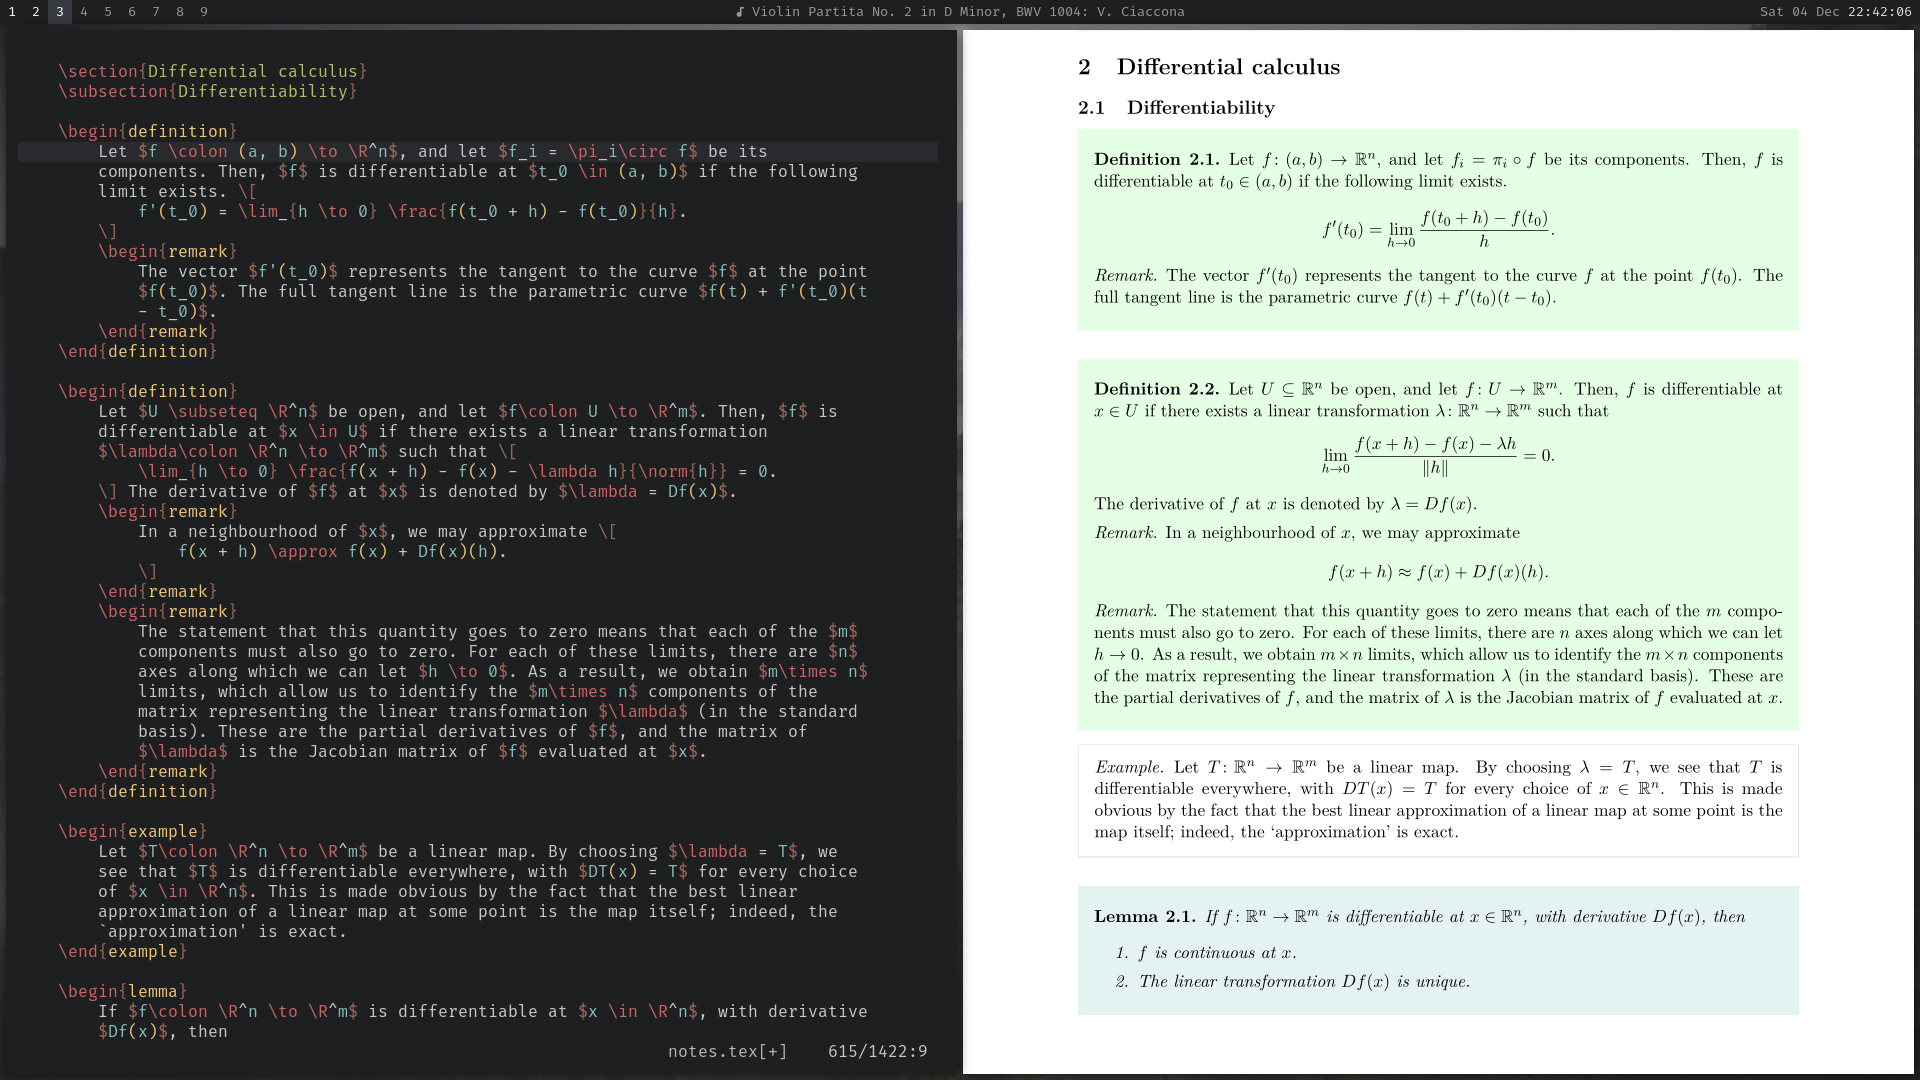Place cursor on \section{Differential calculus} line
Image resolution: width=1920 pixels, height=1080 pixels.
pos(212,71)
